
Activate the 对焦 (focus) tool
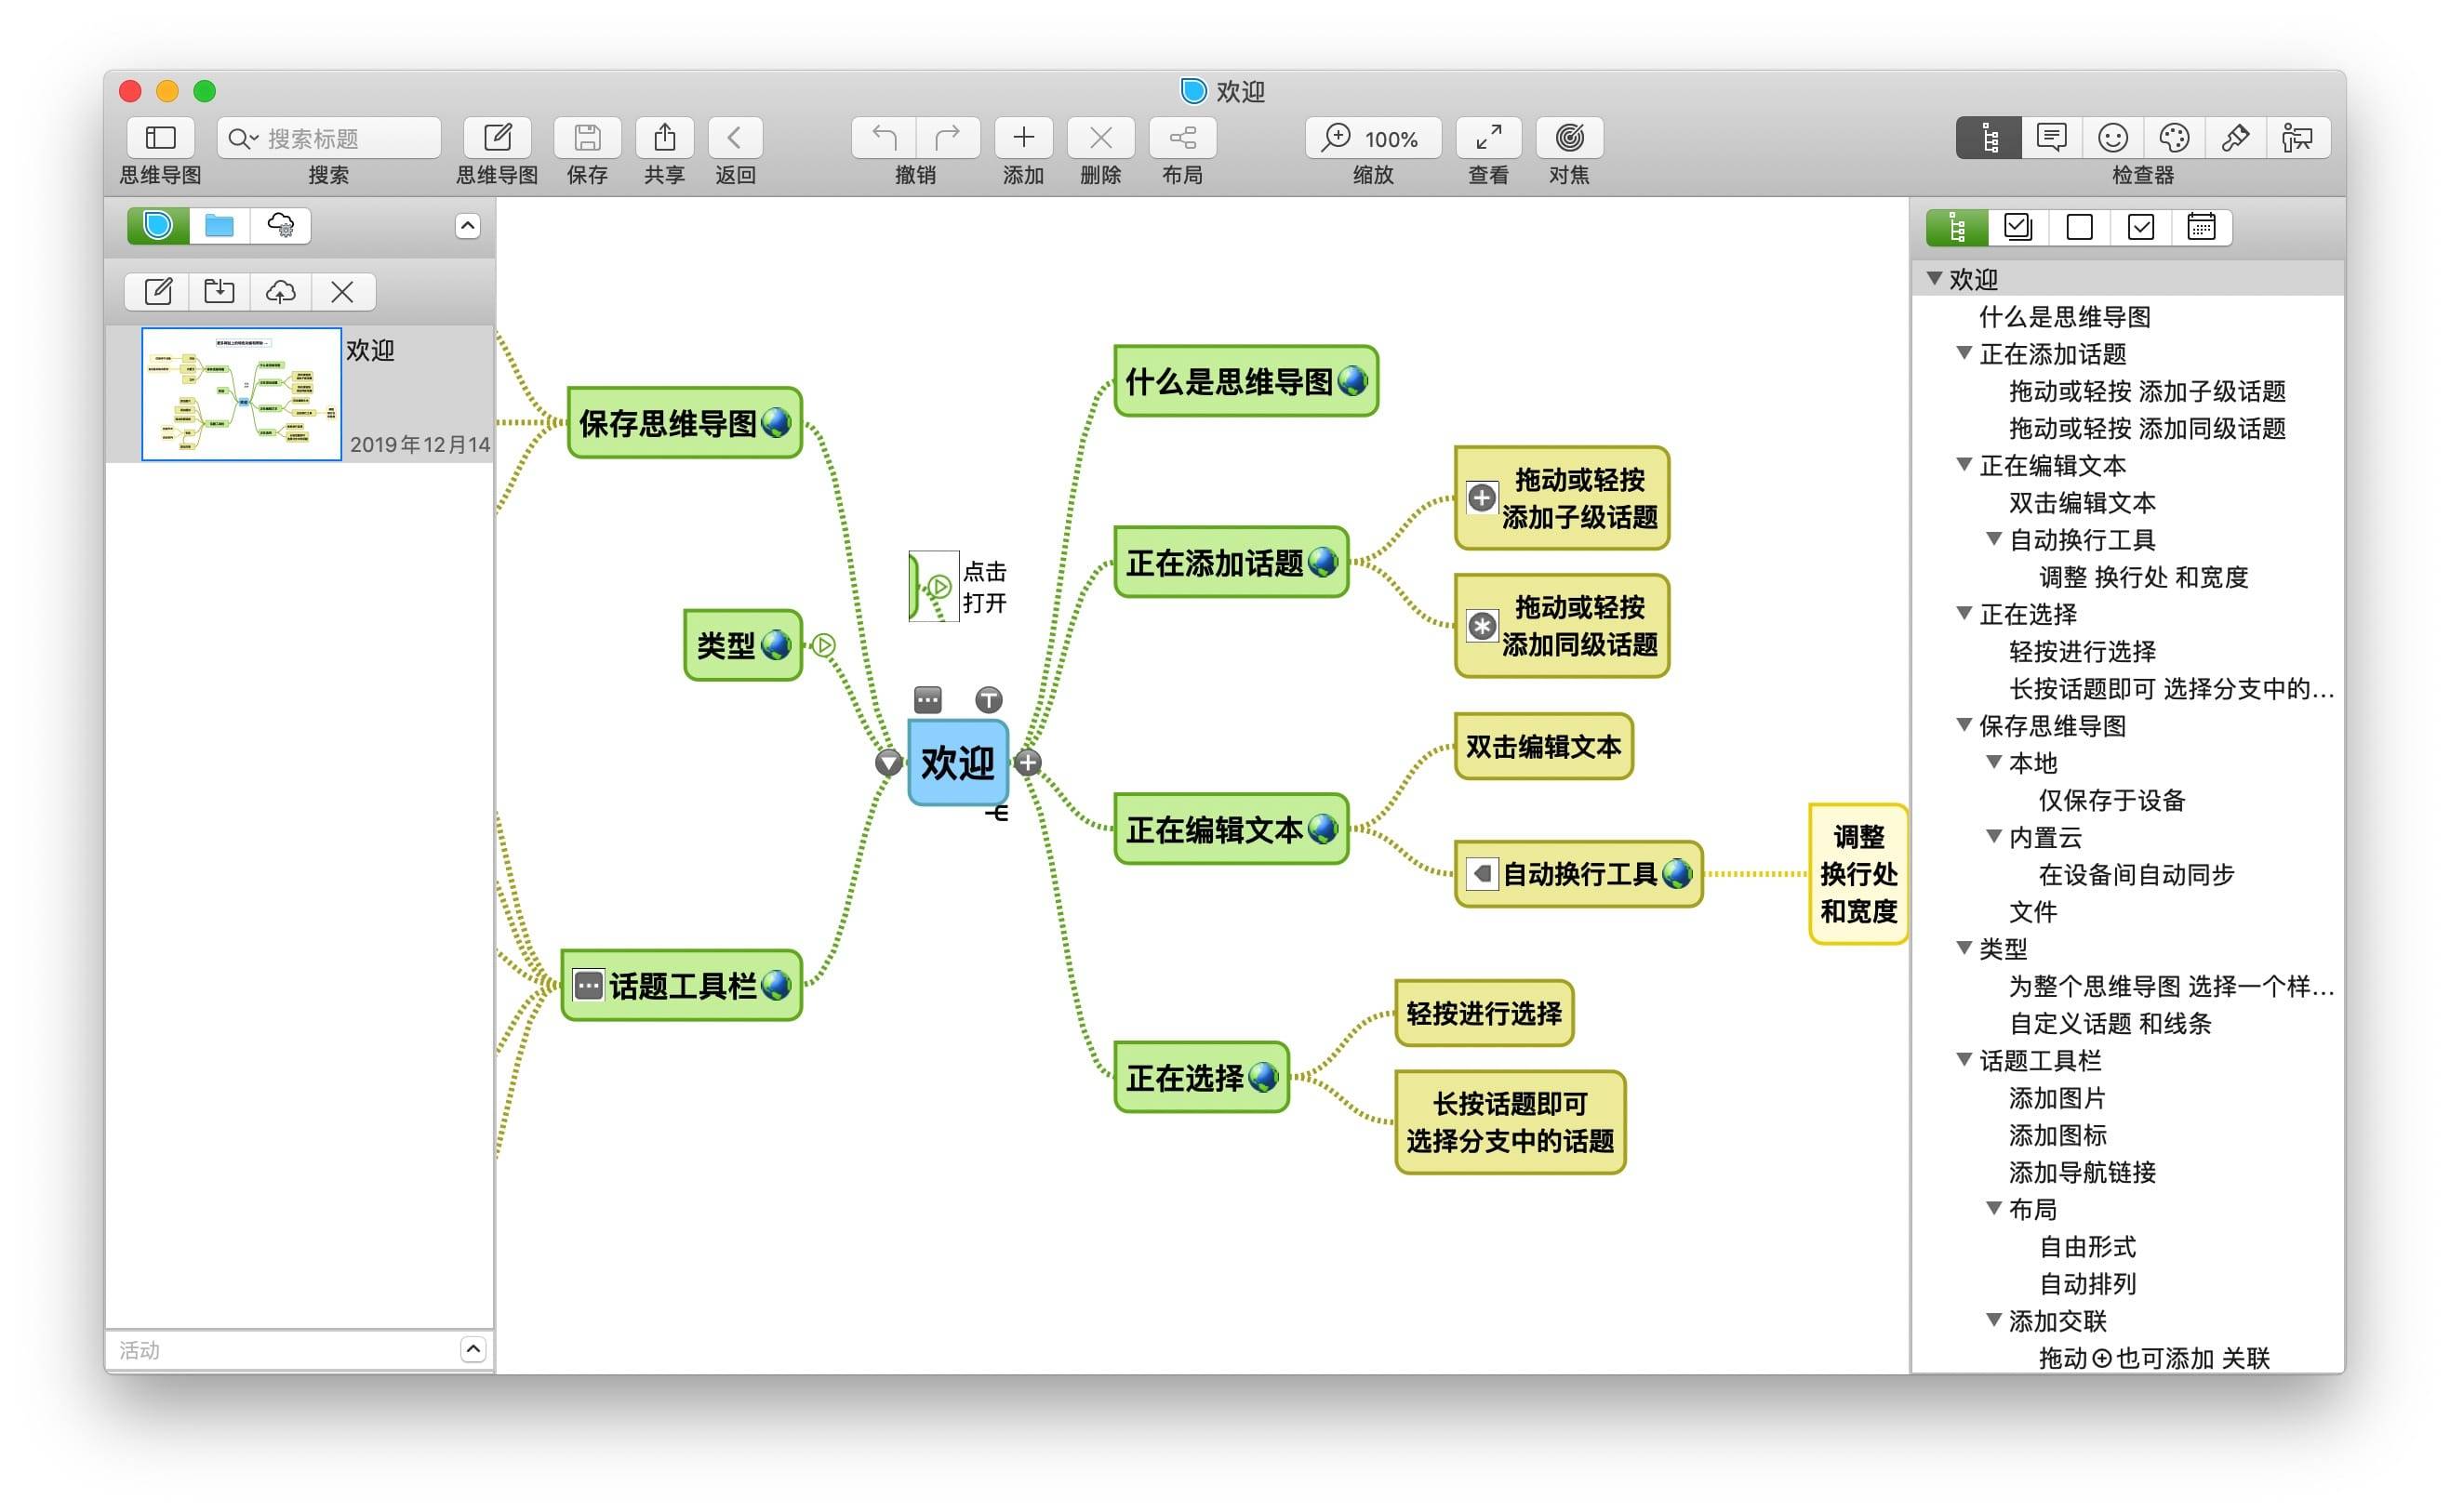click(x=1567, y=137)
